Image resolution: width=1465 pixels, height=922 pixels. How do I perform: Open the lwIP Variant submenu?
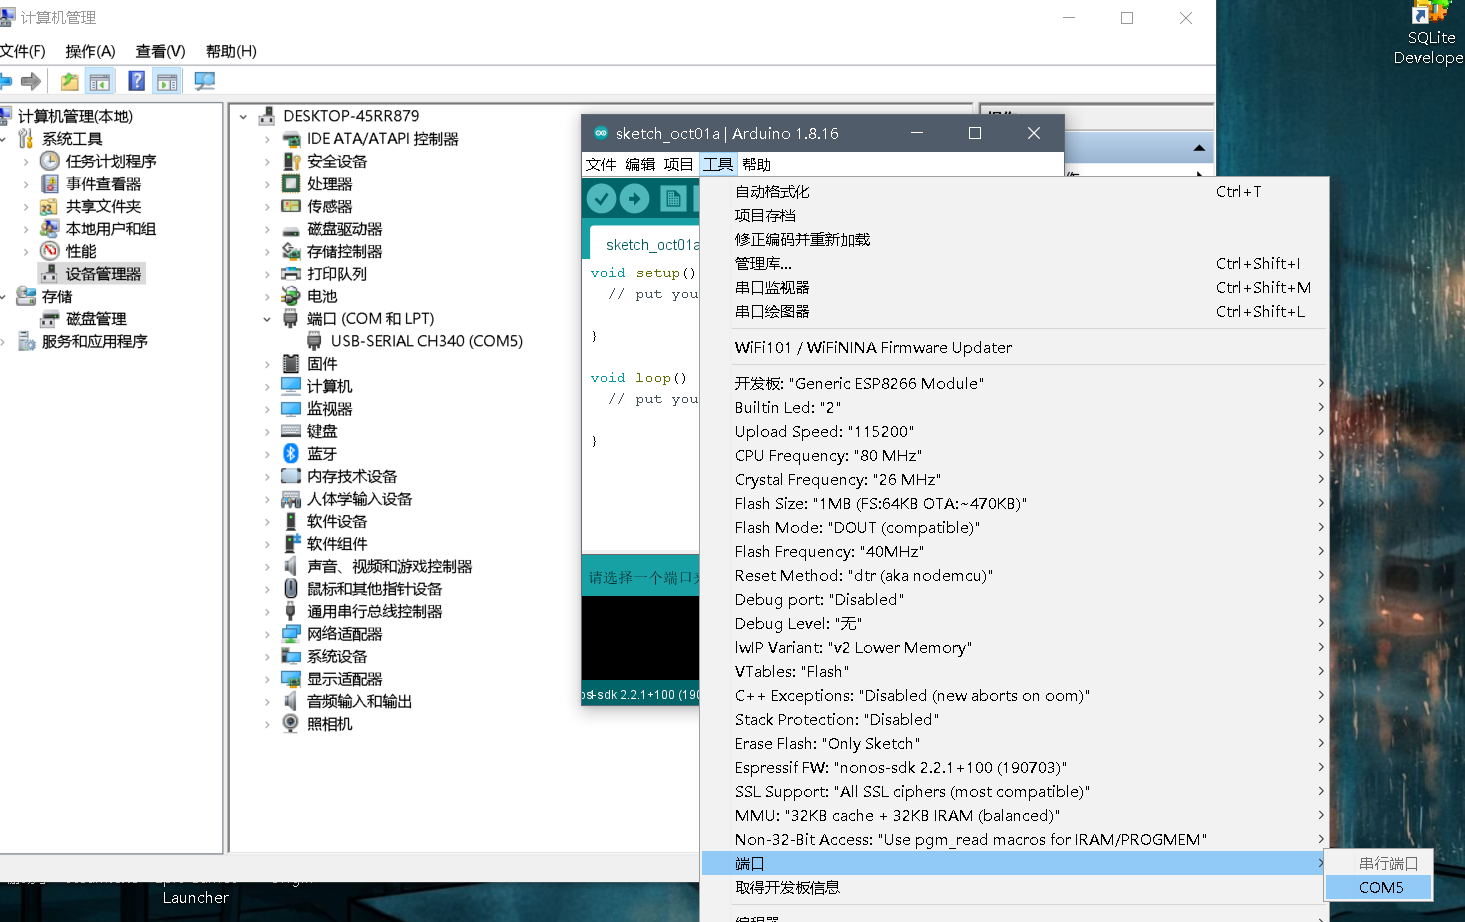click(x=1014, y=647)
